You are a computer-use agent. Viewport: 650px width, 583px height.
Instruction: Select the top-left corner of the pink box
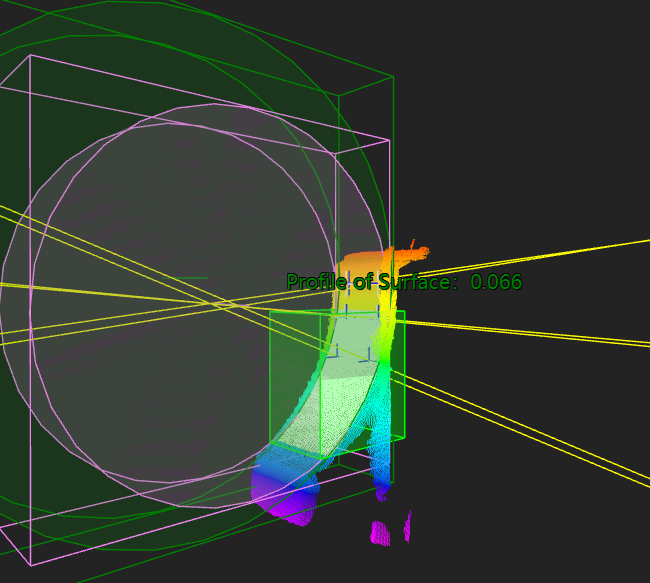click(x=31, y=56)
